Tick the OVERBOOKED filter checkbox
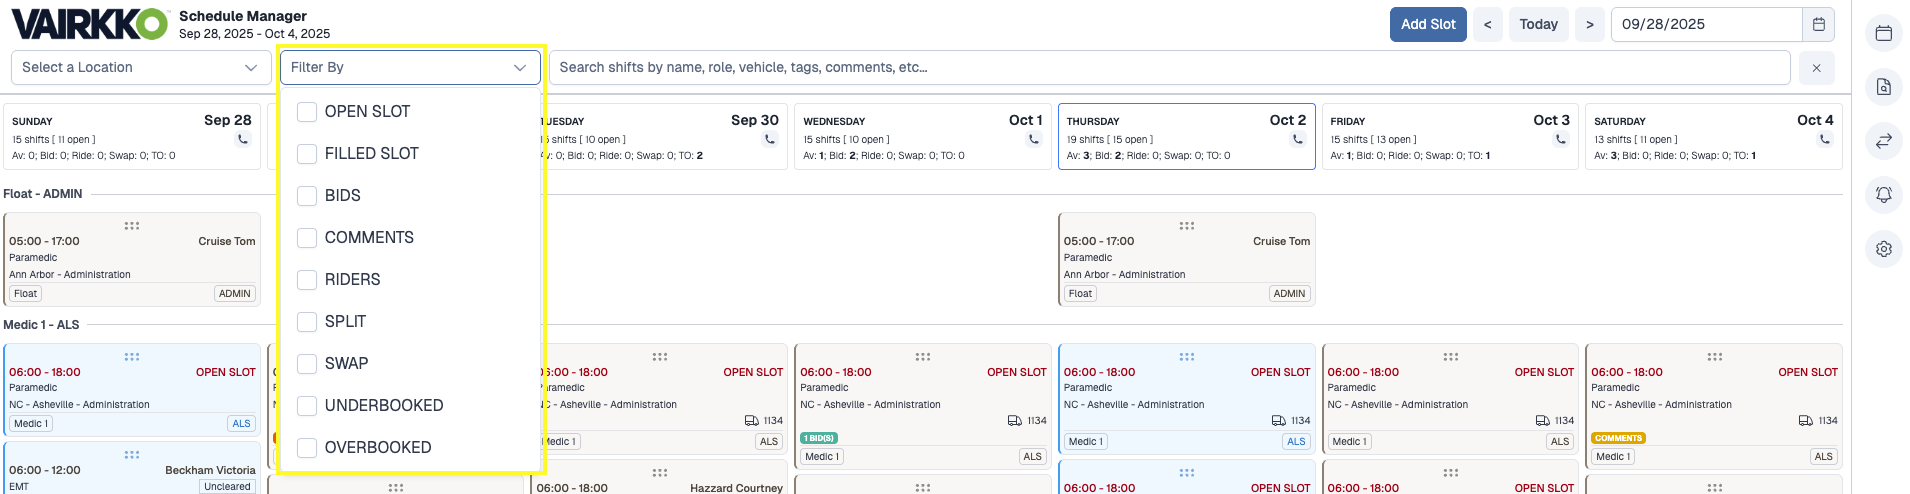1910x494 pixels. click(x=307, y=448)
